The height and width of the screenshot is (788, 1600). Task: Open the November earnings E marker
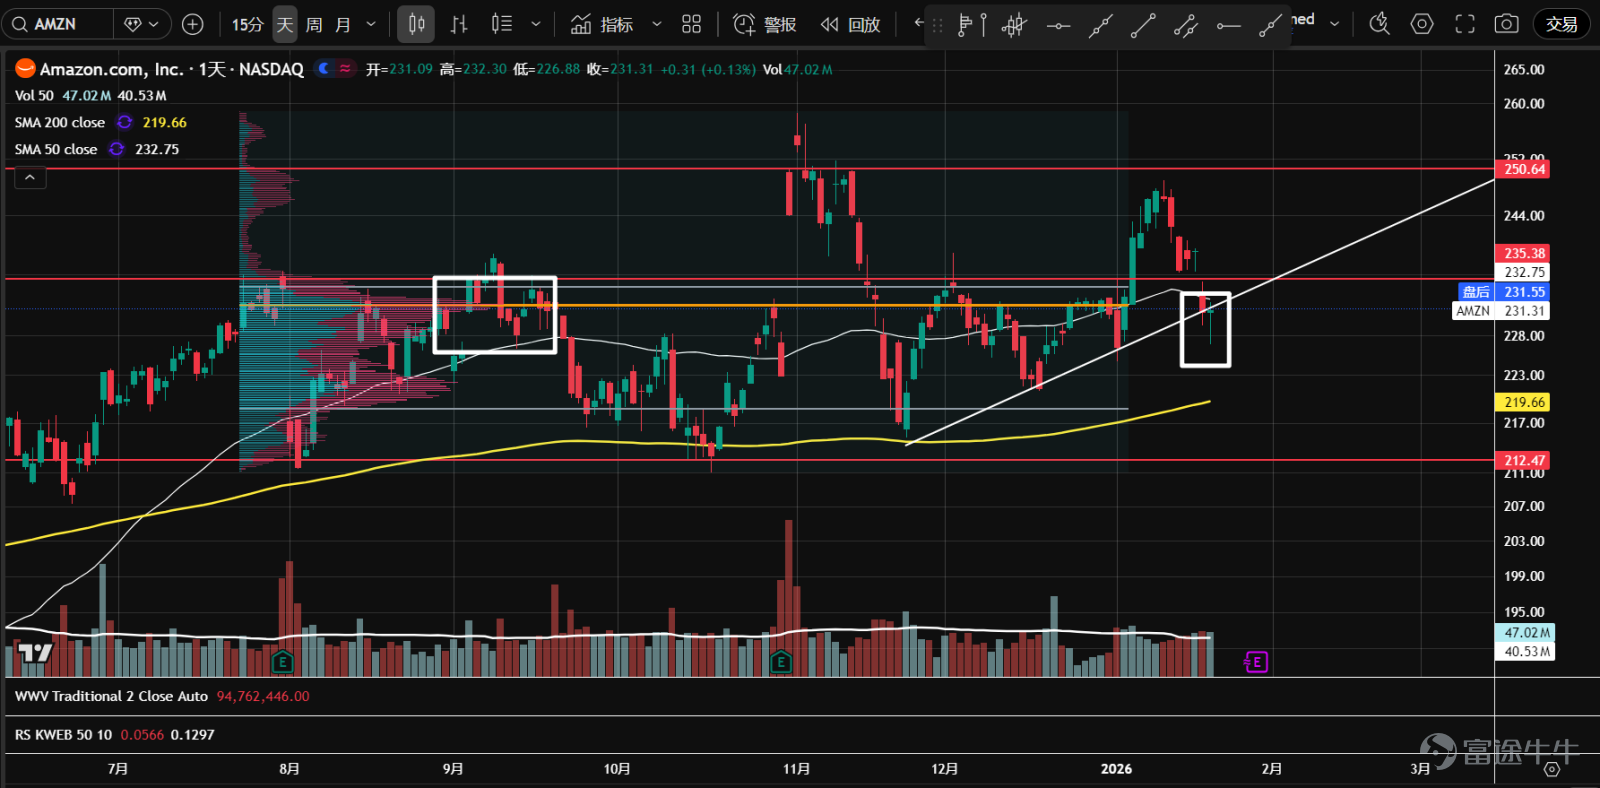780,661
